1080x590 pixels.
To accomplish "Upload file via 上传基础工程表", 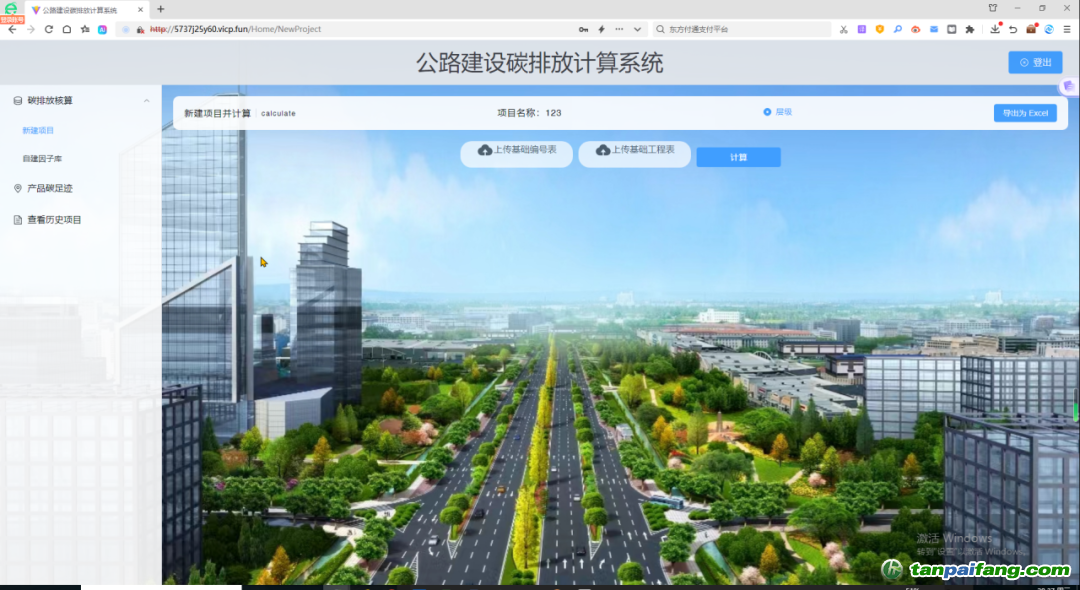I will pos(634,151).
